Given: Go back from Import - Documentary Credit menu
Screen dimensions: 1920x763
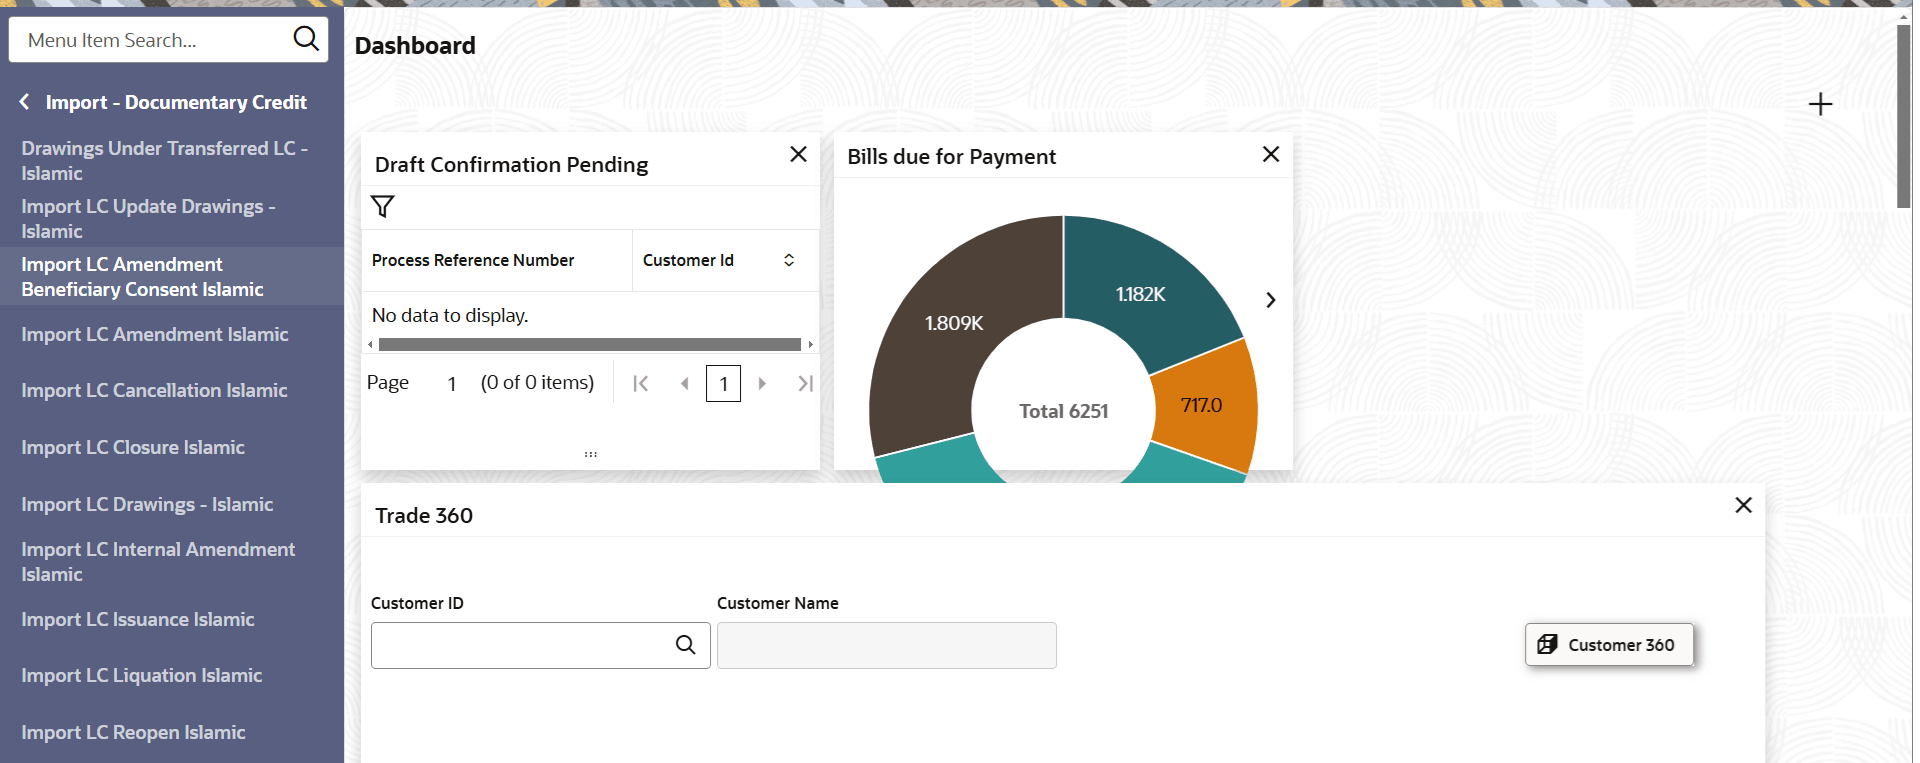Looking at the screenshot, I should (25, 102).
